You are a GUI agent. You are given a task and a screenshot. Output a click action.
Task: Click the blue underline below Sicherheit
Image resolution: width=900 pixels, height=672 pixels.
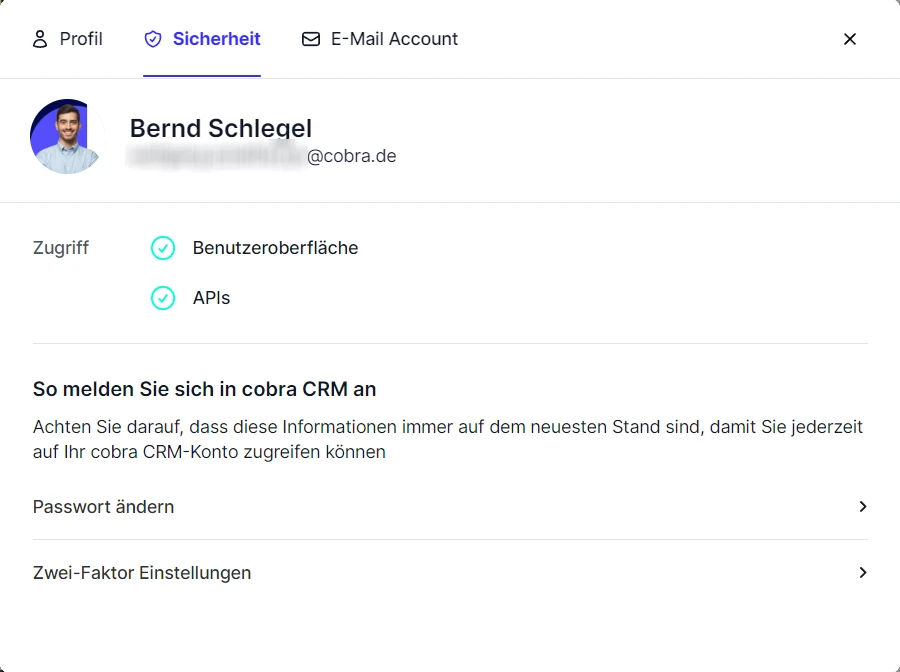(x=202, y=73)
